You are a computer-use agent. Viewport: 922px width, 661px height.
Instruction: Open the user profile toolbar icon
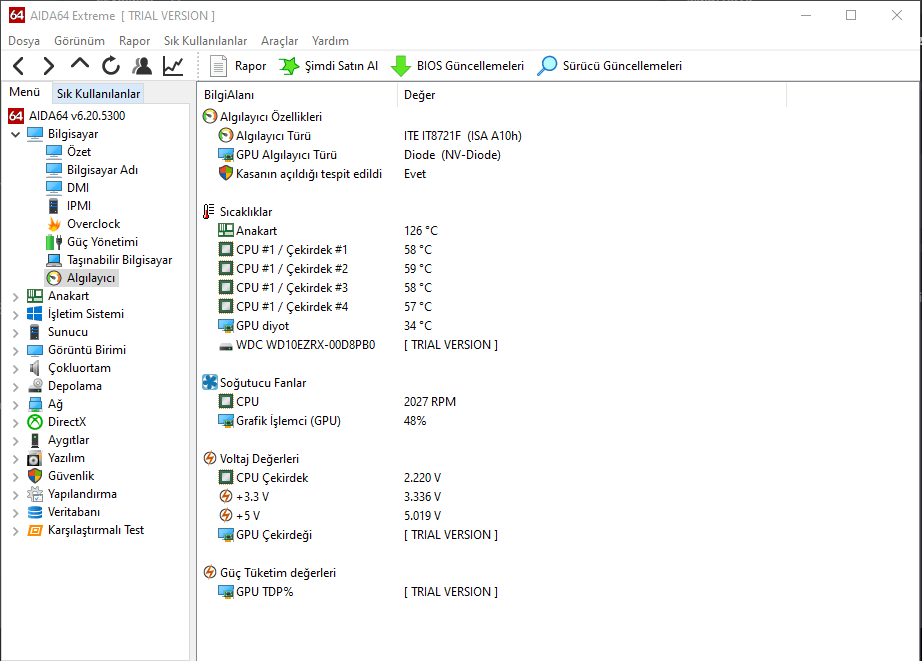click(x=142, y=66)
